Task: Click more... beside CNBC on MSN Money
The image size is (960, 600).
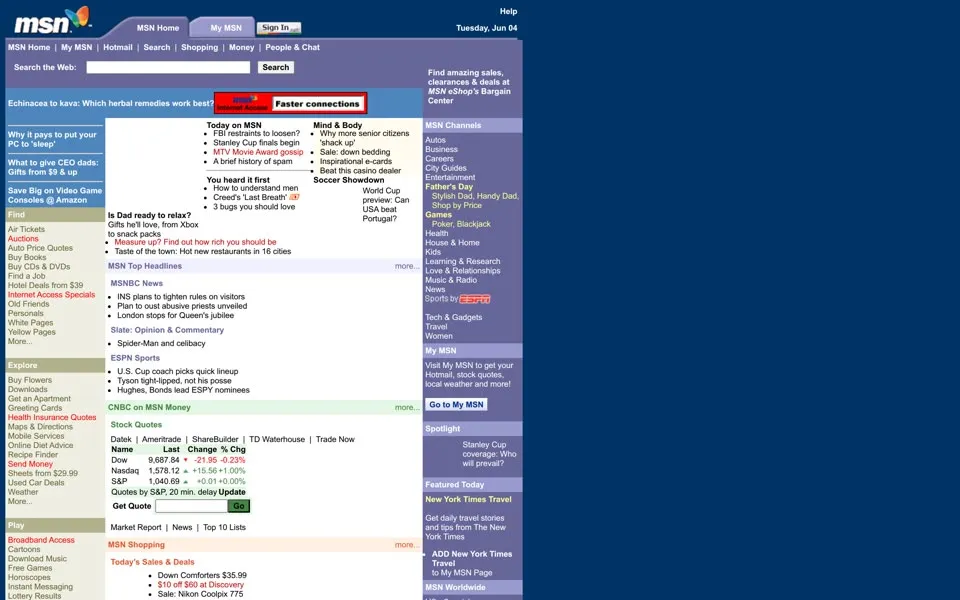Action: [407, 408]
